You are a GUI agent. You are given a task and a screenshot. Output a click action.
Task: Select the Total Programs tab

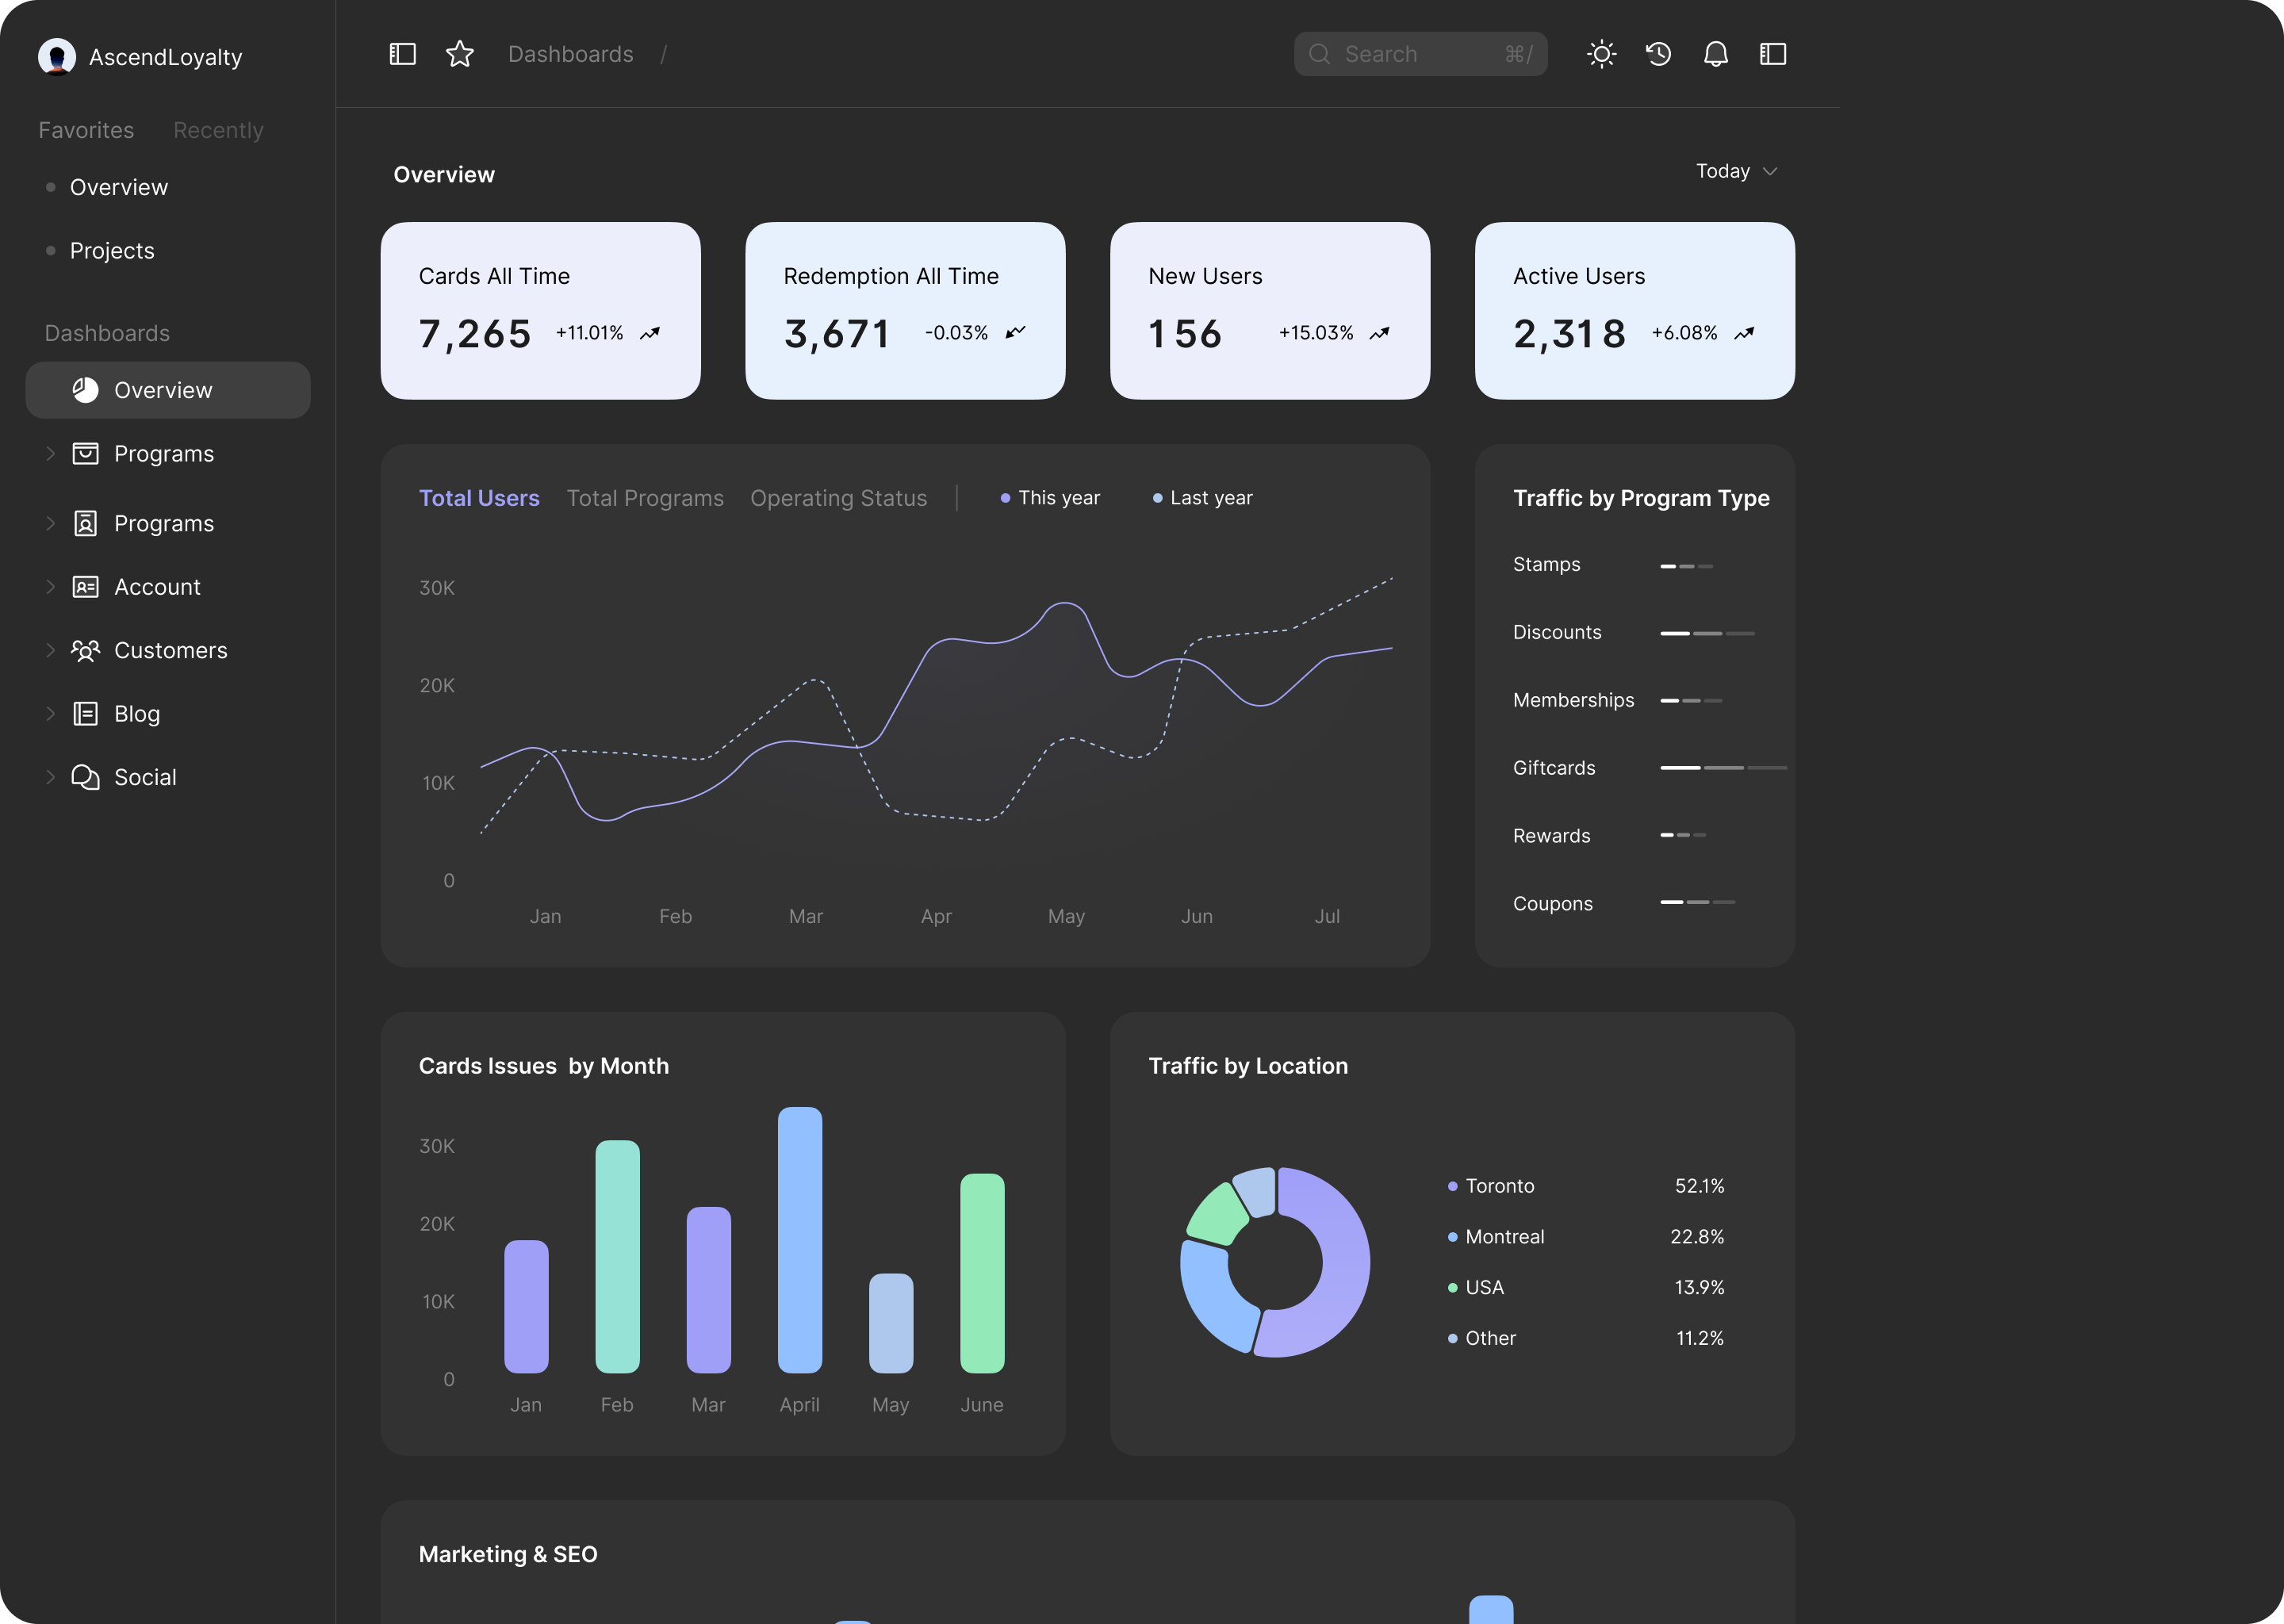click(645, 497)
